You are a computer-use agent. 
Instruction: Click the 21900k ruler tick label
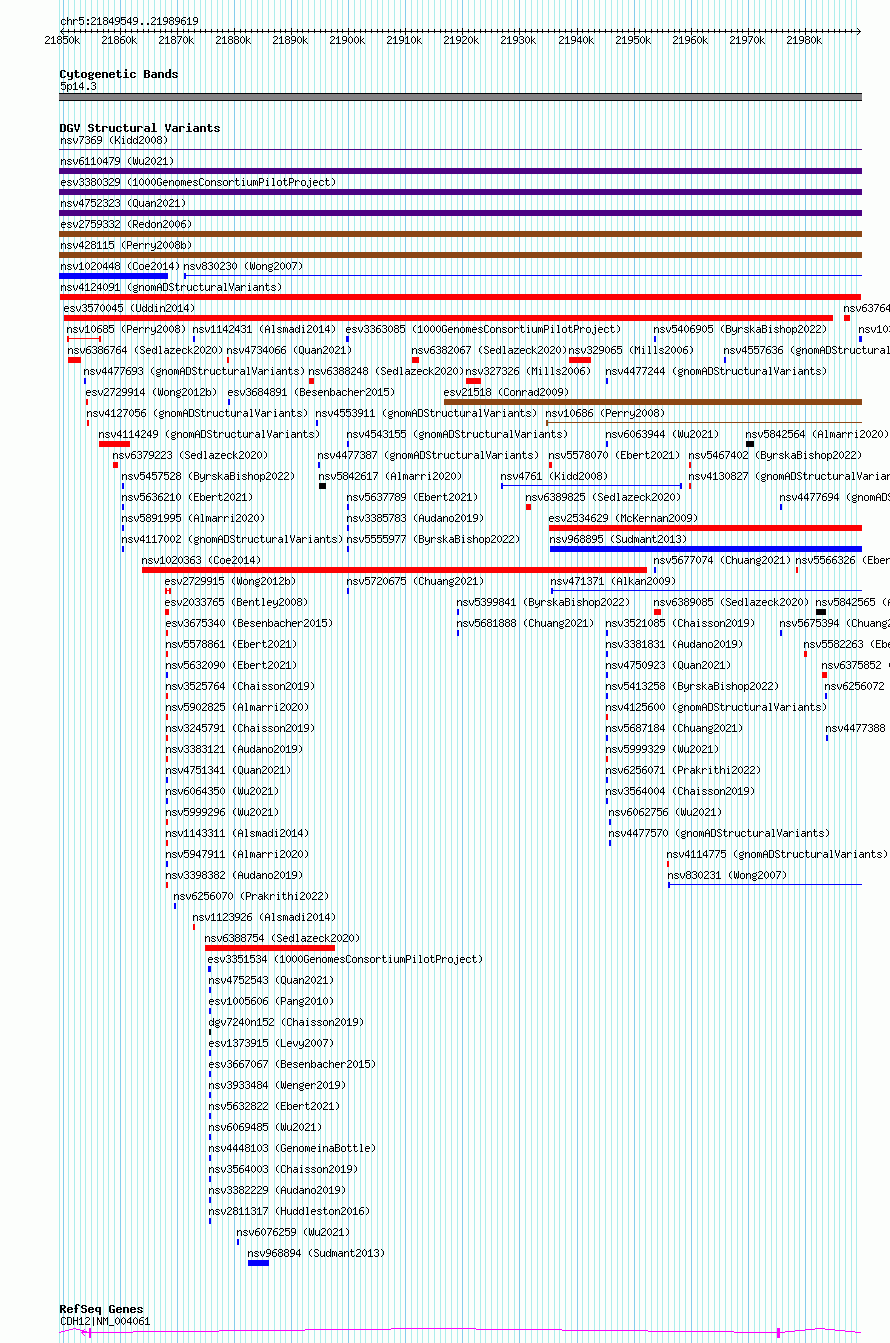[x=347, y=40]
